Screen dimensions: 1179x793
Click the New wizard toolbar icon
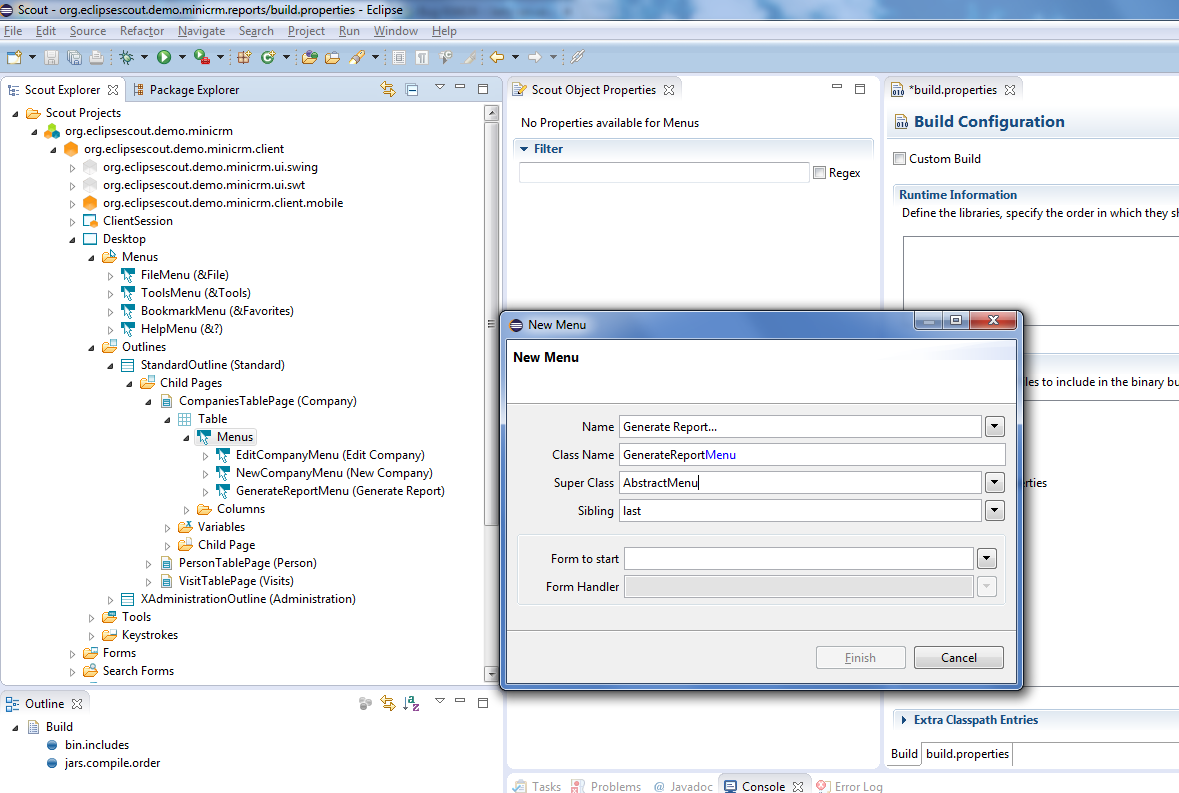point(14,57)
